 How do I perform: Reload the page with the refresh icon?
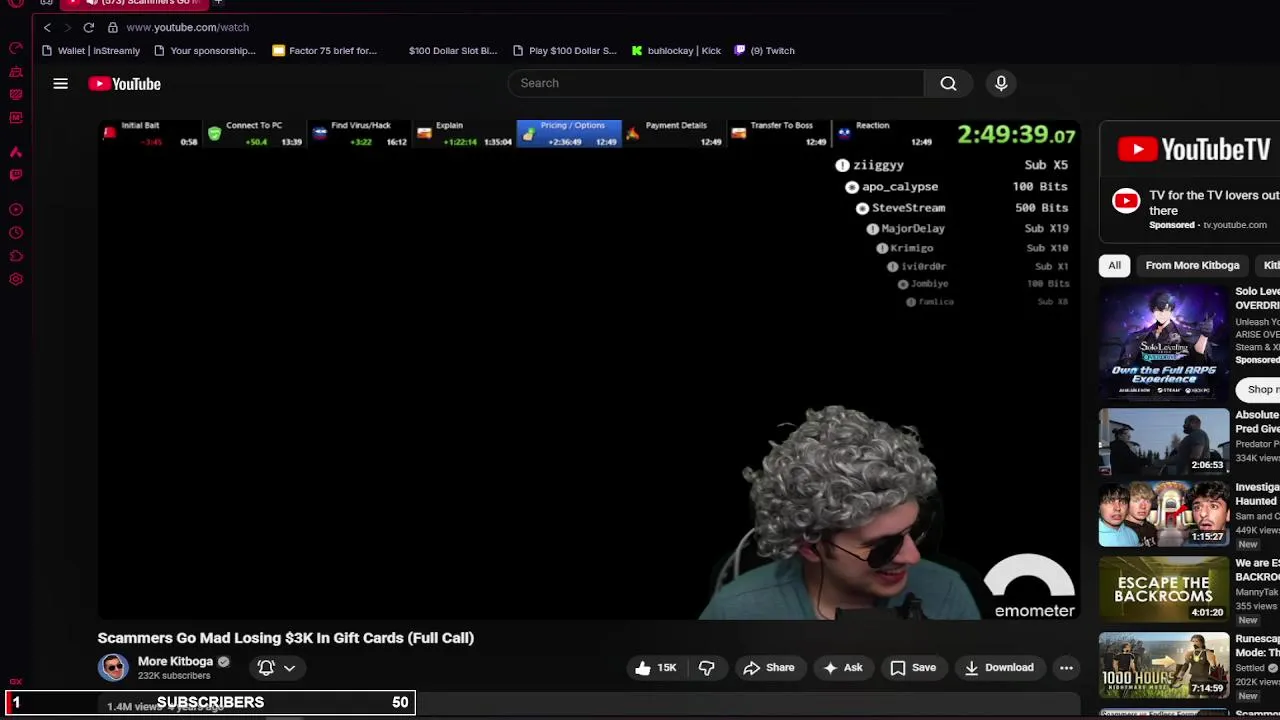tap(89, 27)
